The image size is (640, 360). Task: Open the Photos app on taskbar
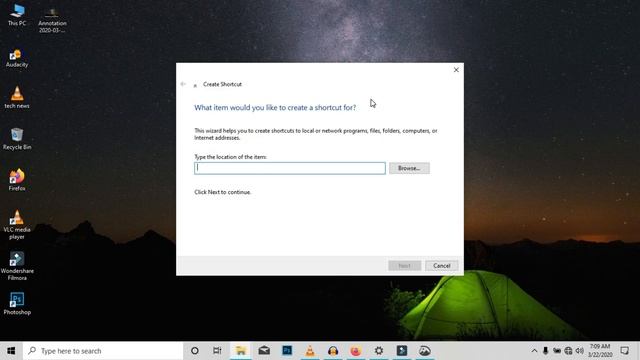(424, 351)
